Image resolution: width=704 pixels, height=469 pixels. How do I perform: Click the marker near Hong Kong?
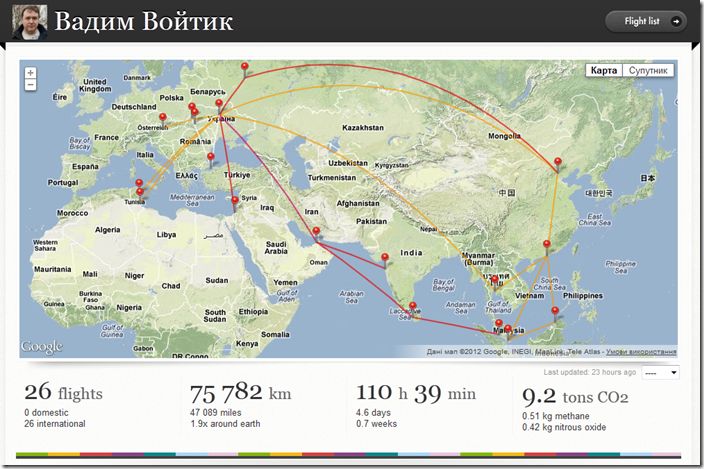(547, 245)
